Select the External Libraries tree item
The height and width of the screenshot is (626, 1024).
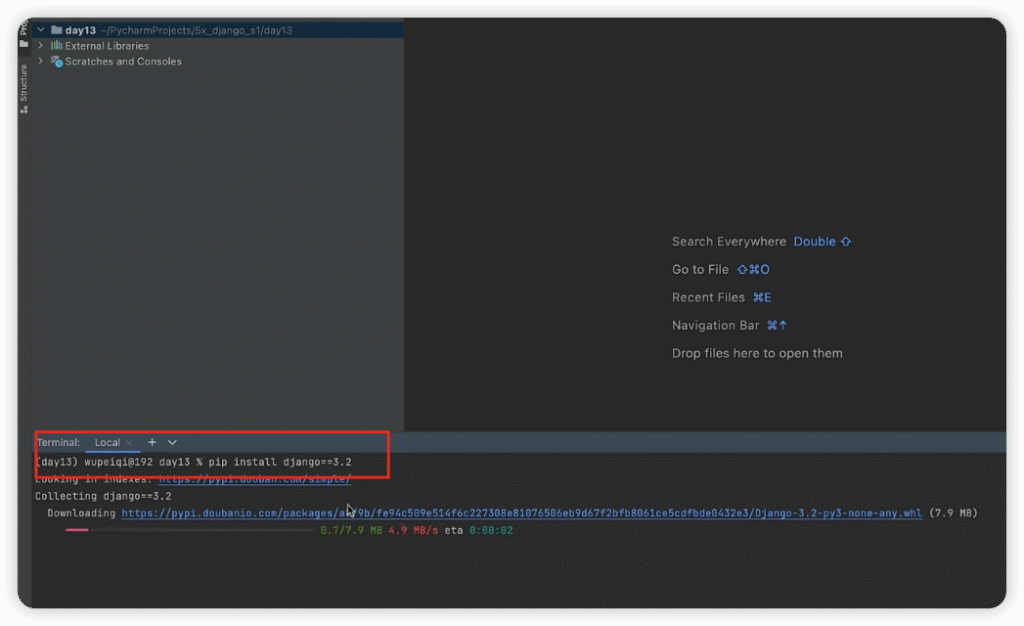tap(107, 46)
